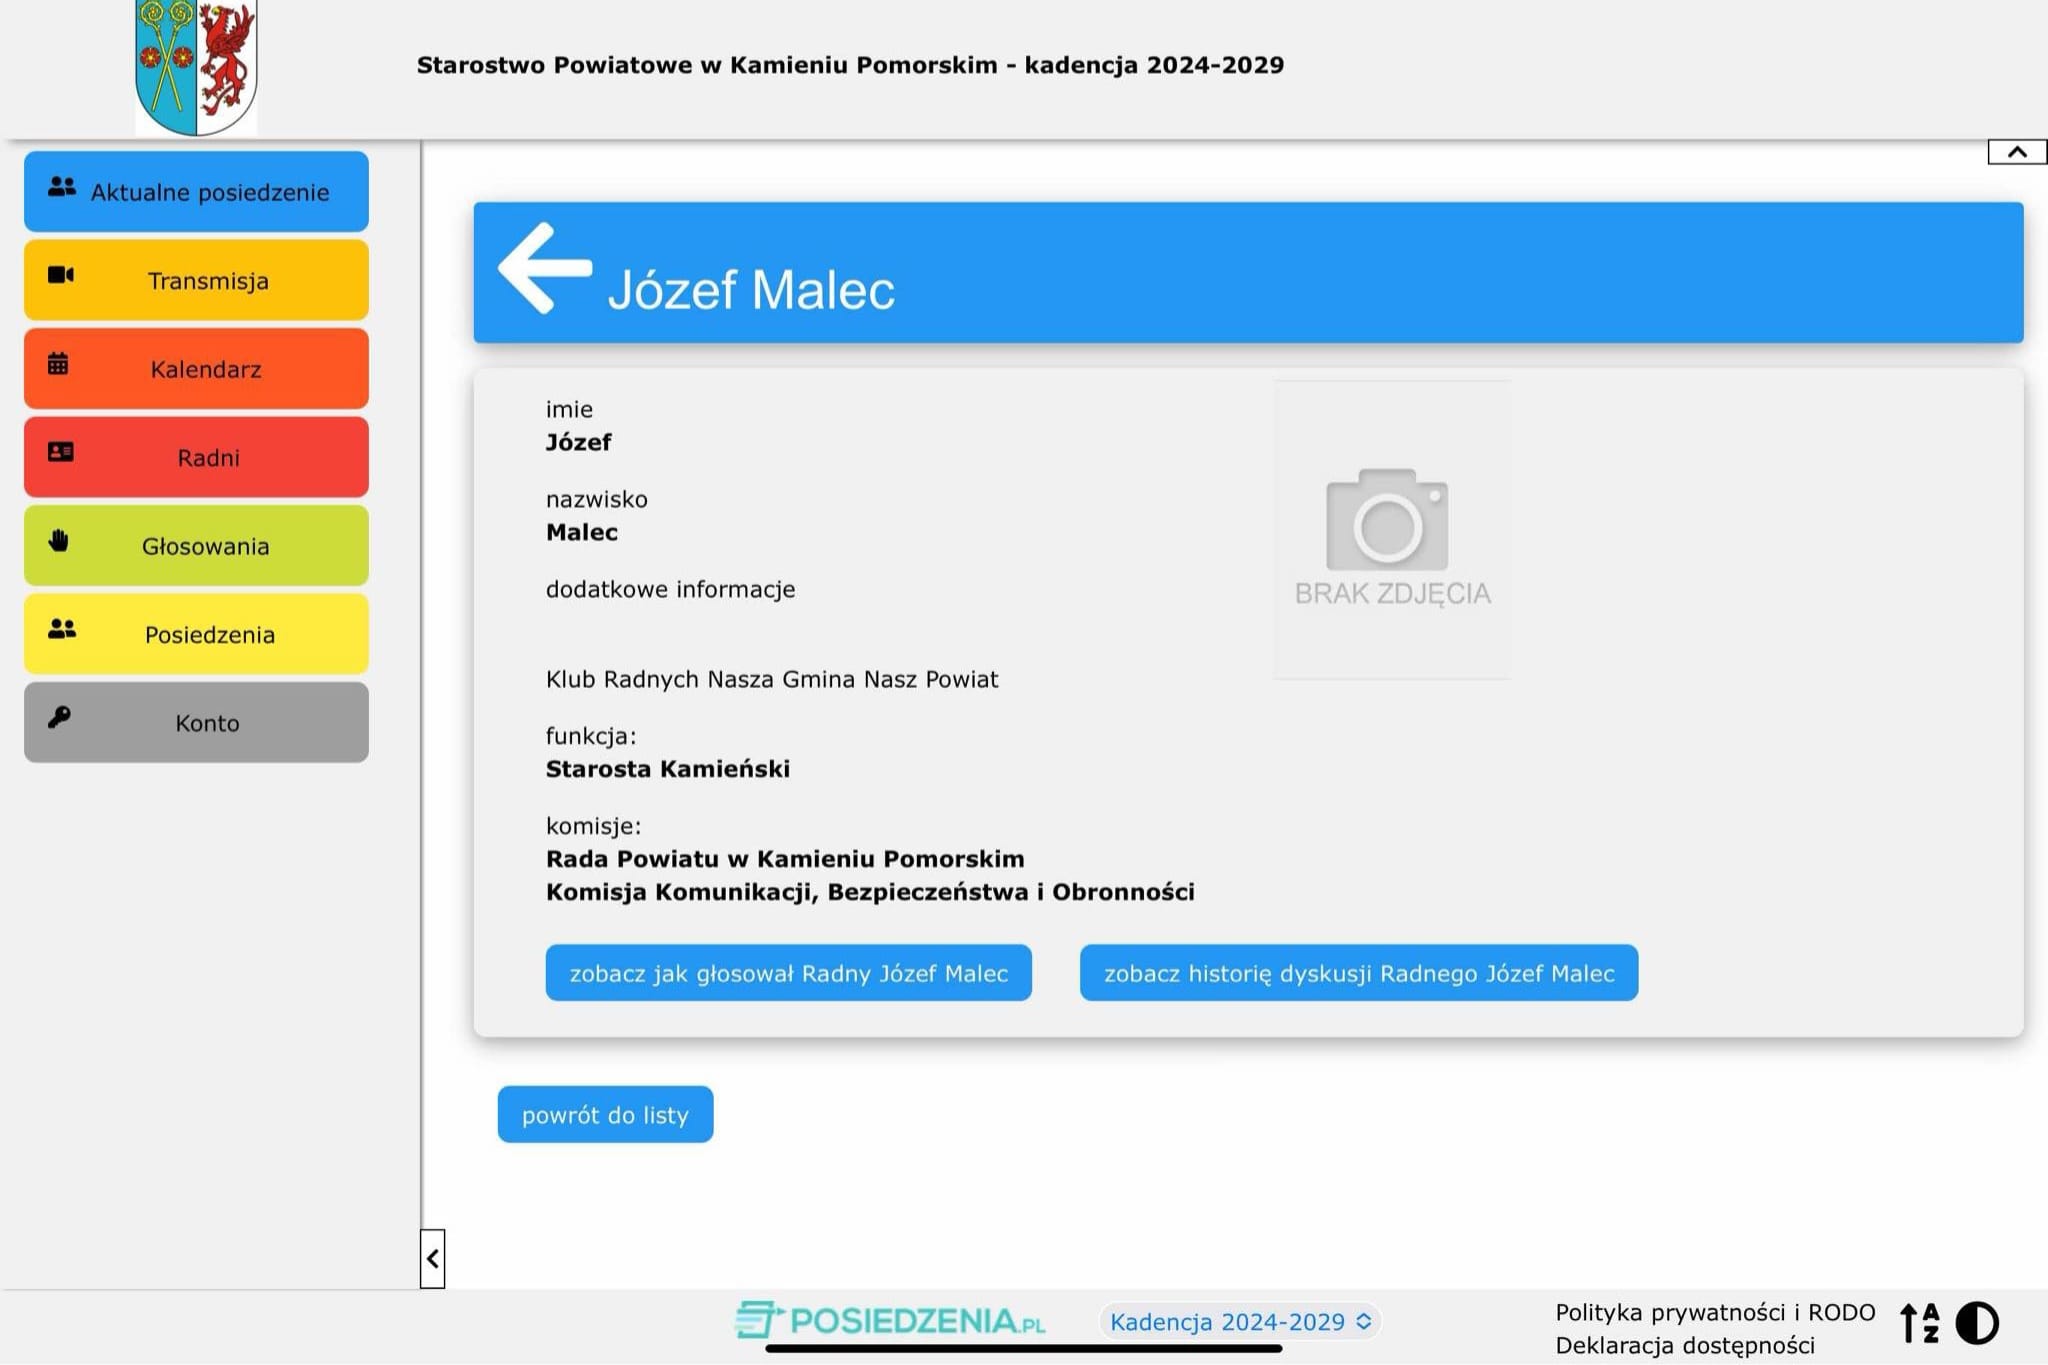This screenshot has width=2048, height=1365.
Task: Click the video camera icon on Transmisja
Action: [x=61, y=275]
